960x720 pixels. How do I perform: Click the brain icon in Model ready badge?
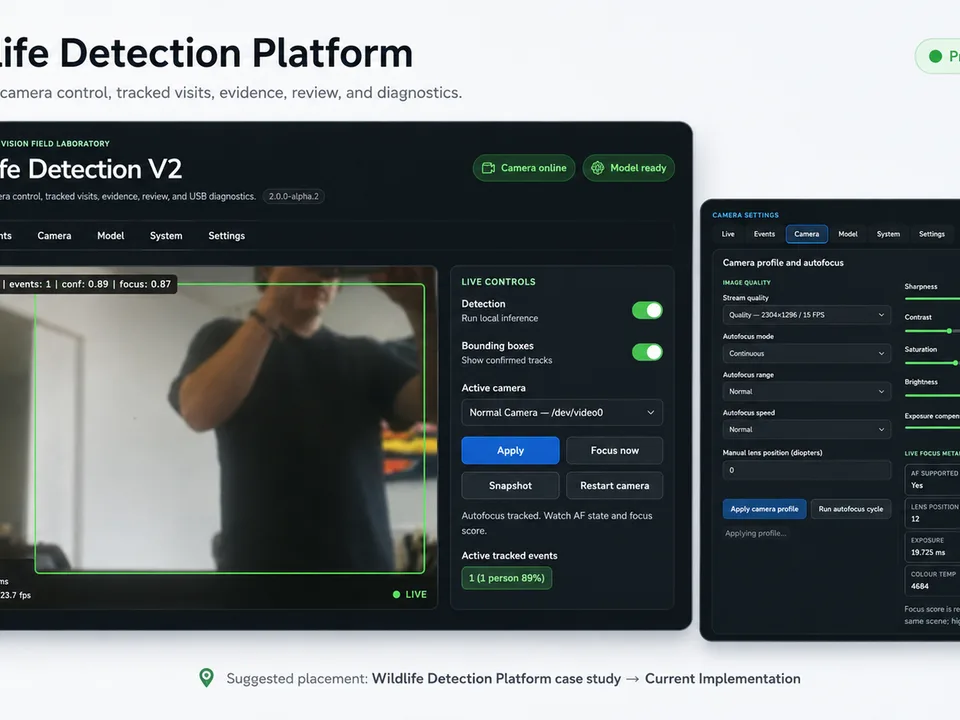point(598,168)
